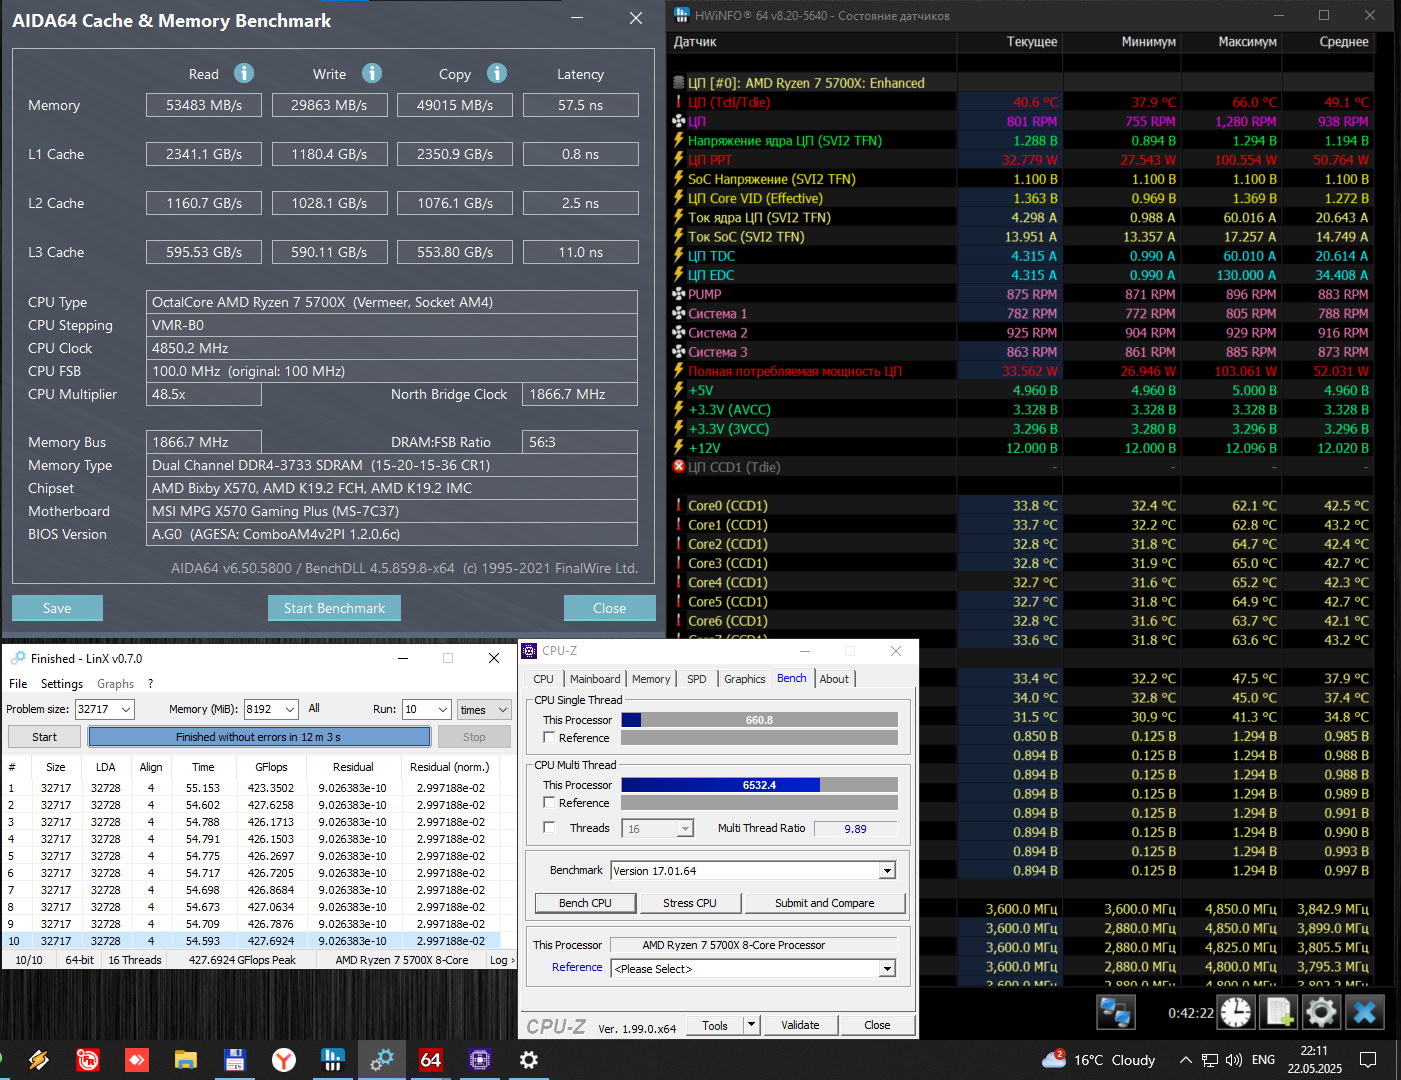The height and width of the screenshot is (1080, 1401).
Task: Enable Multi Thread Reference checkbox in CPU-Z
Action: pos(549,802)
